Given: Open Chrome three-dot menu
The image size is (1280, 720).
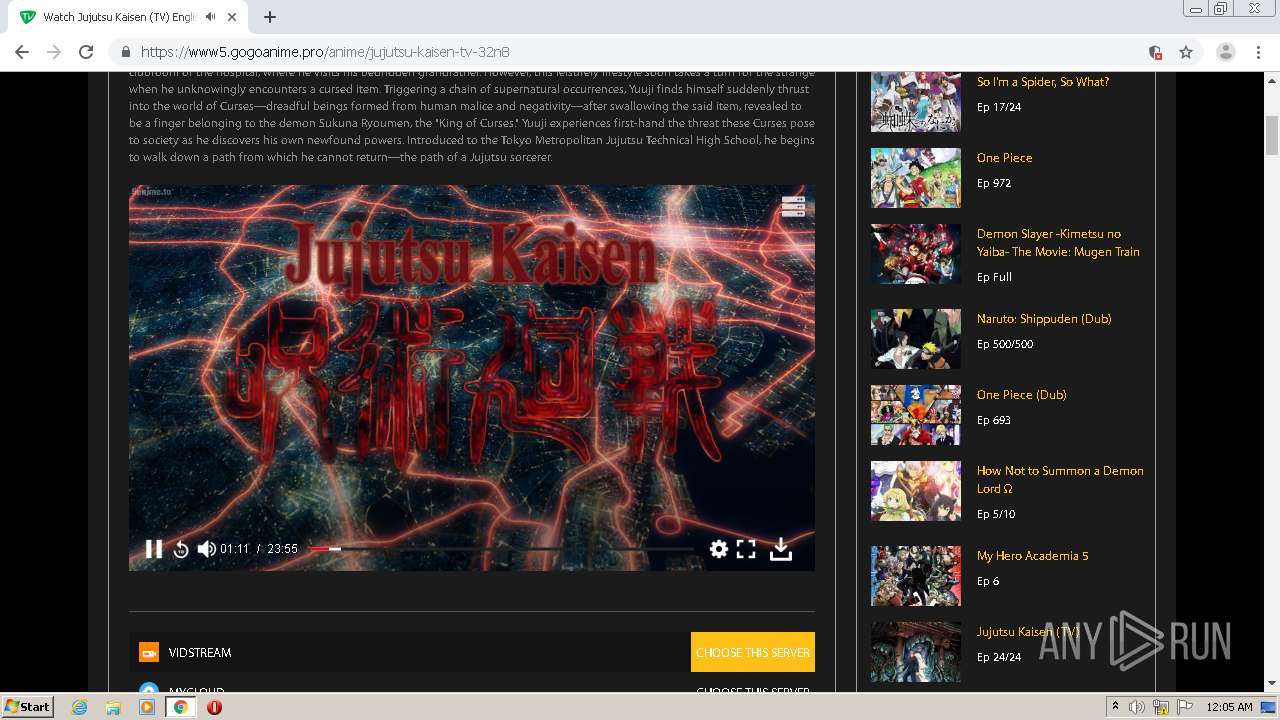Looking at the screenshot, I should click(x=1258, y=52).
